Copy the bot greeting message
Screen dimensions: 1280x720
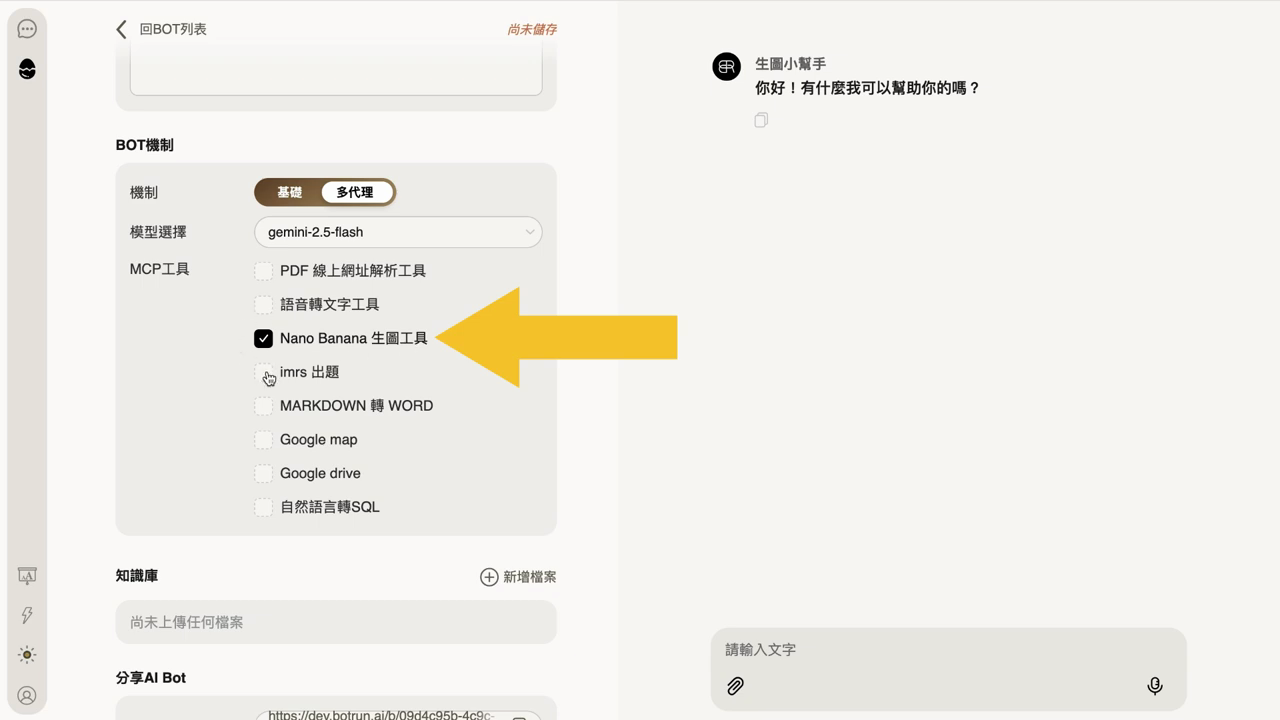[x=761, y=120]
